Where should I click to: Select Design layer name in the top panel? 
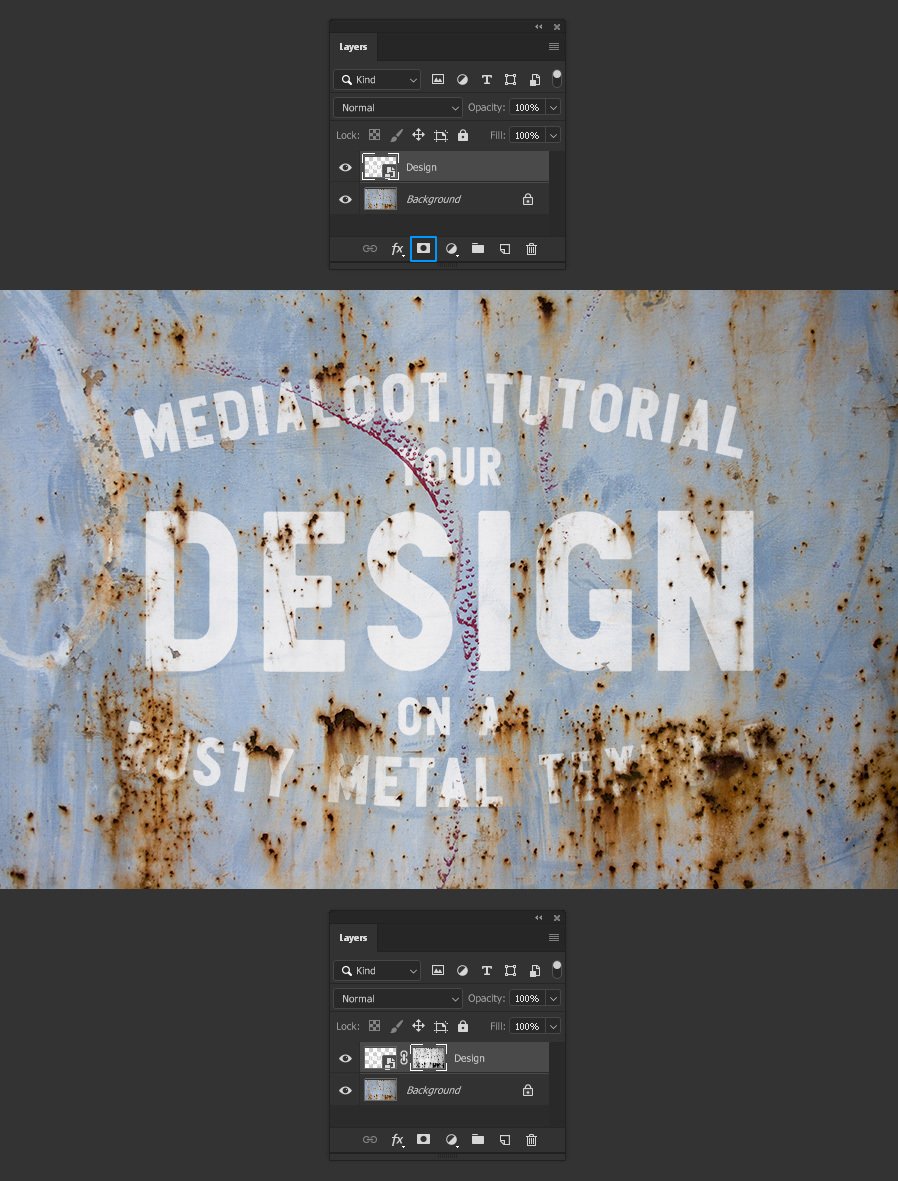(421, 167)
